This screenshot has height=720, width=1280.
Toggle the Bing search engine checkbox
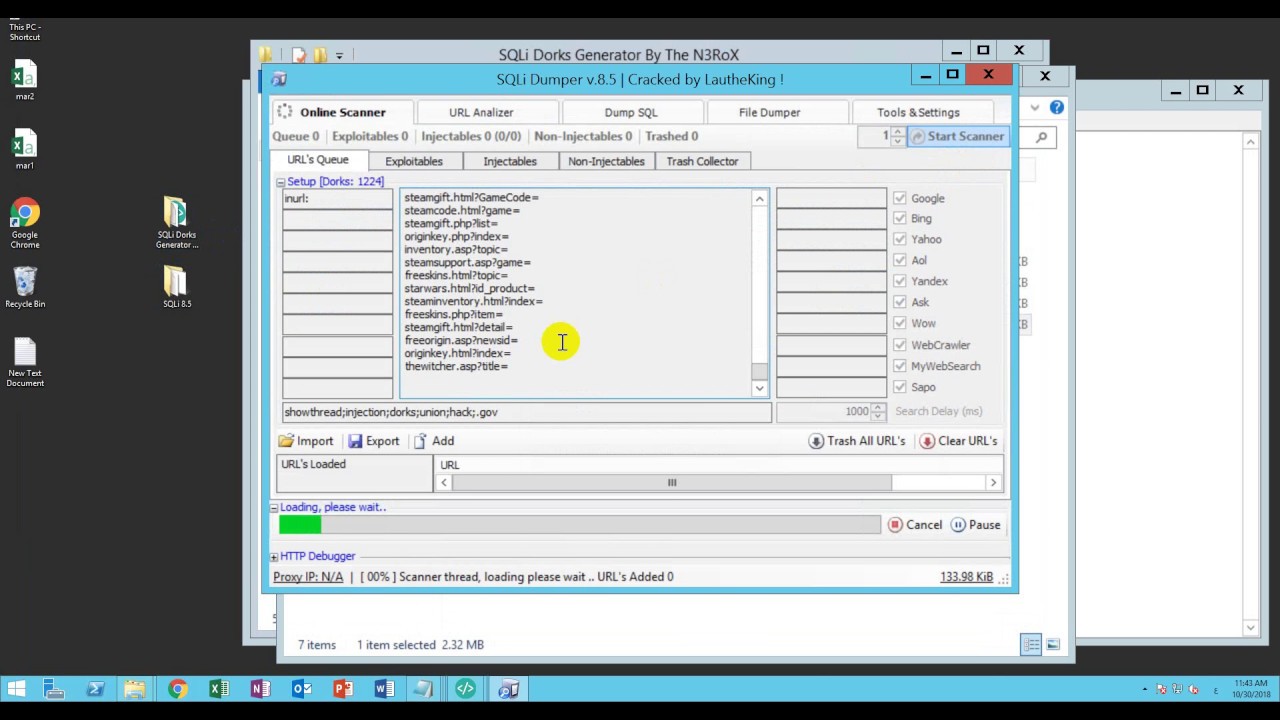coord(900,218)
